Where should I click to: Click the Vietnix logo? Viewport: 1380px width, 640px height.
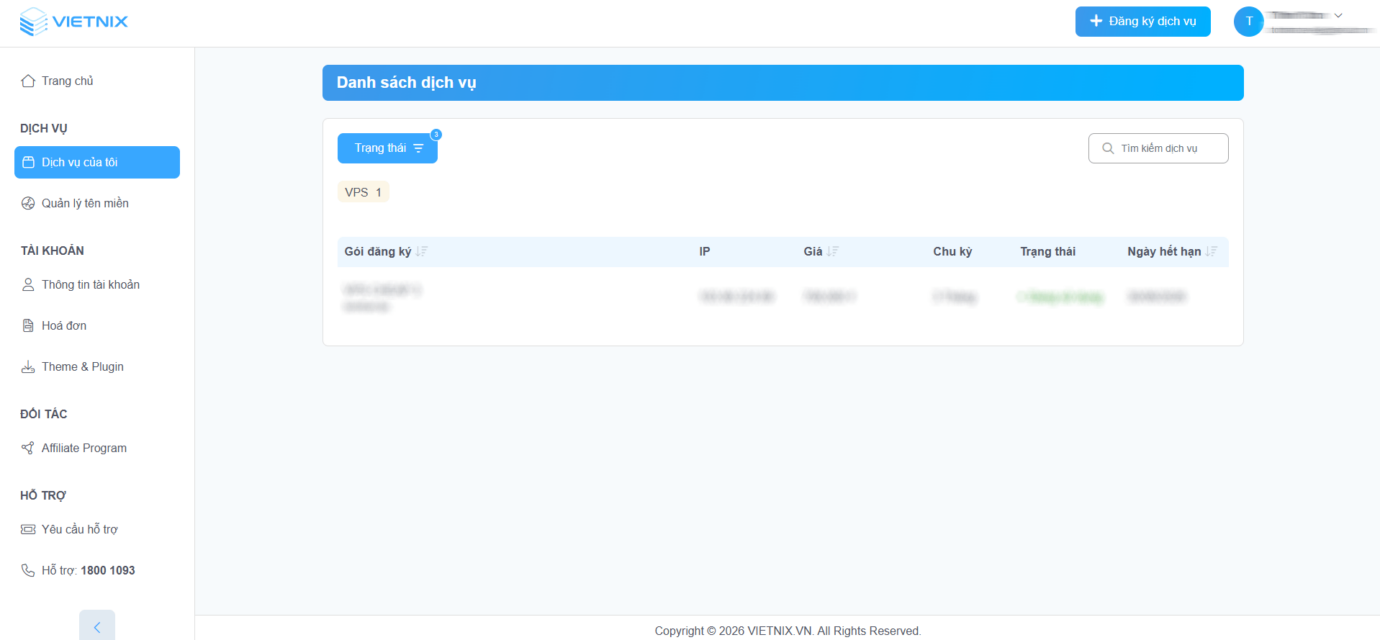point(74,22)
